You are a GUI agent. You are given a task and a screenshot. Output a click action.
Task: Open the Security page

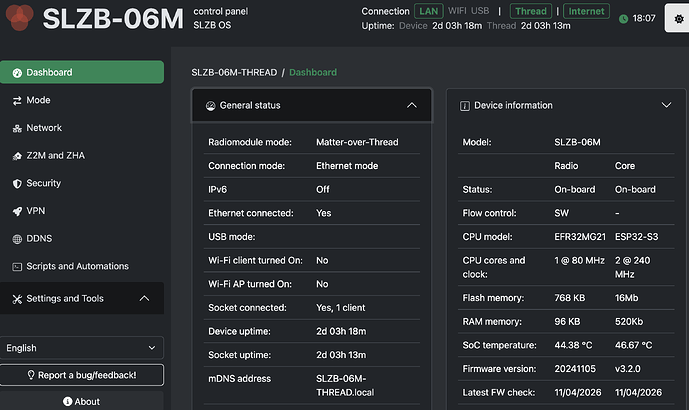pos(82,183)
